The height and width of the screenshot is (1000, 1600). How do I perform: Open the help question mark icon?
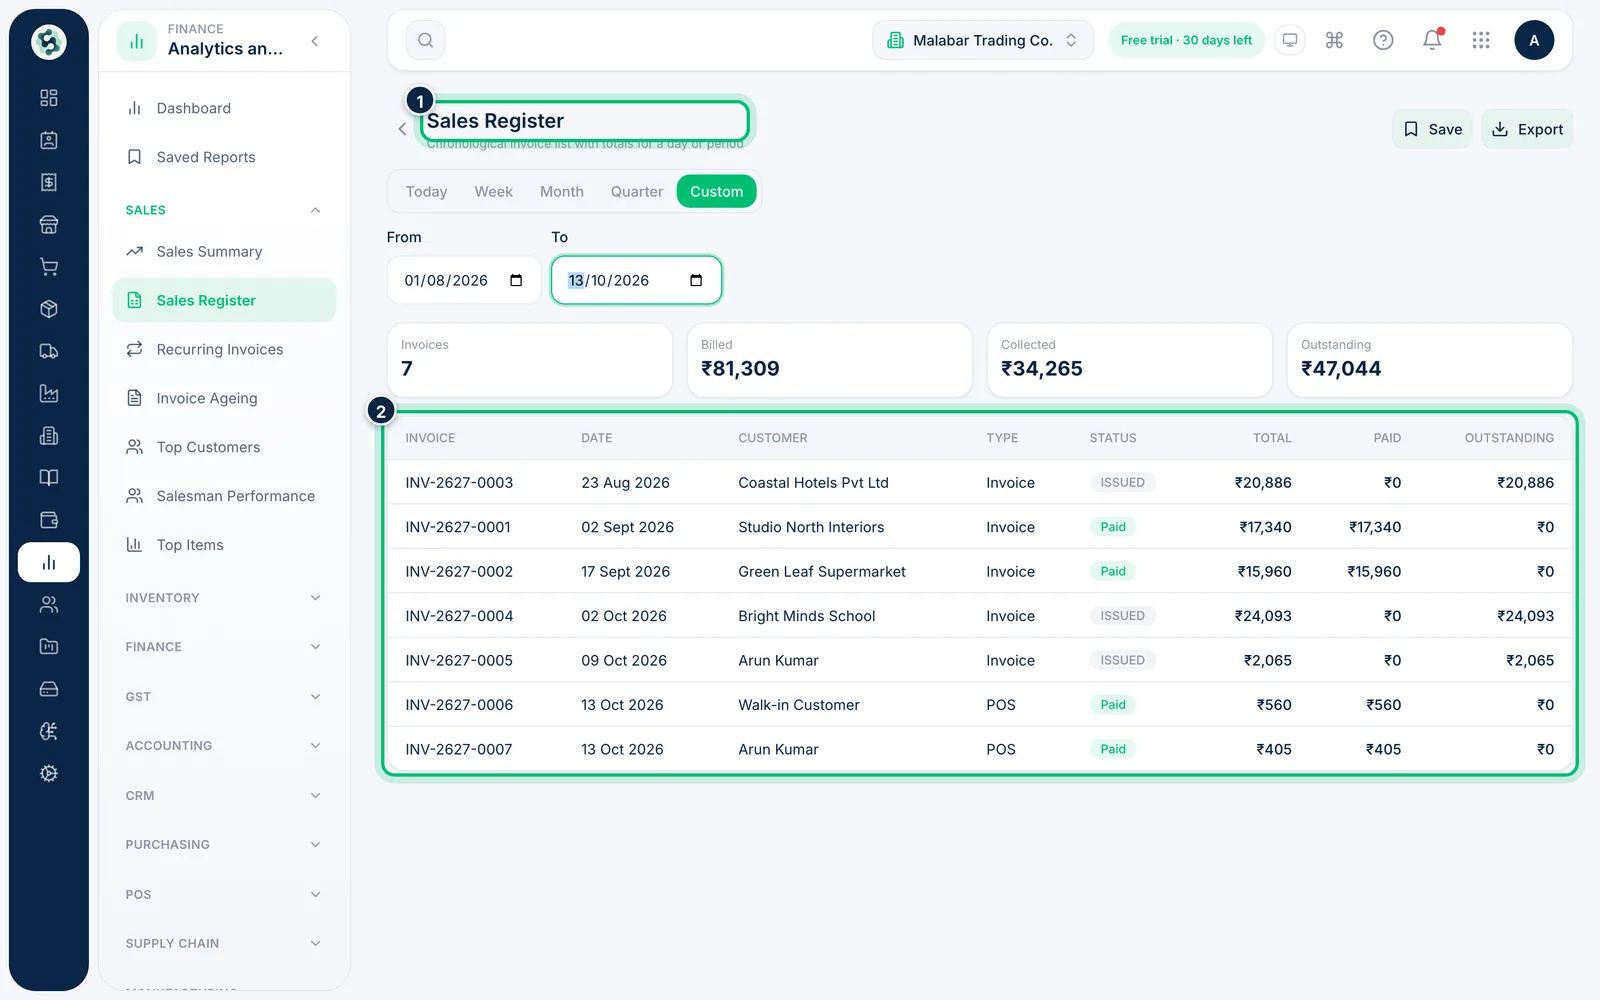[1383, 40]
